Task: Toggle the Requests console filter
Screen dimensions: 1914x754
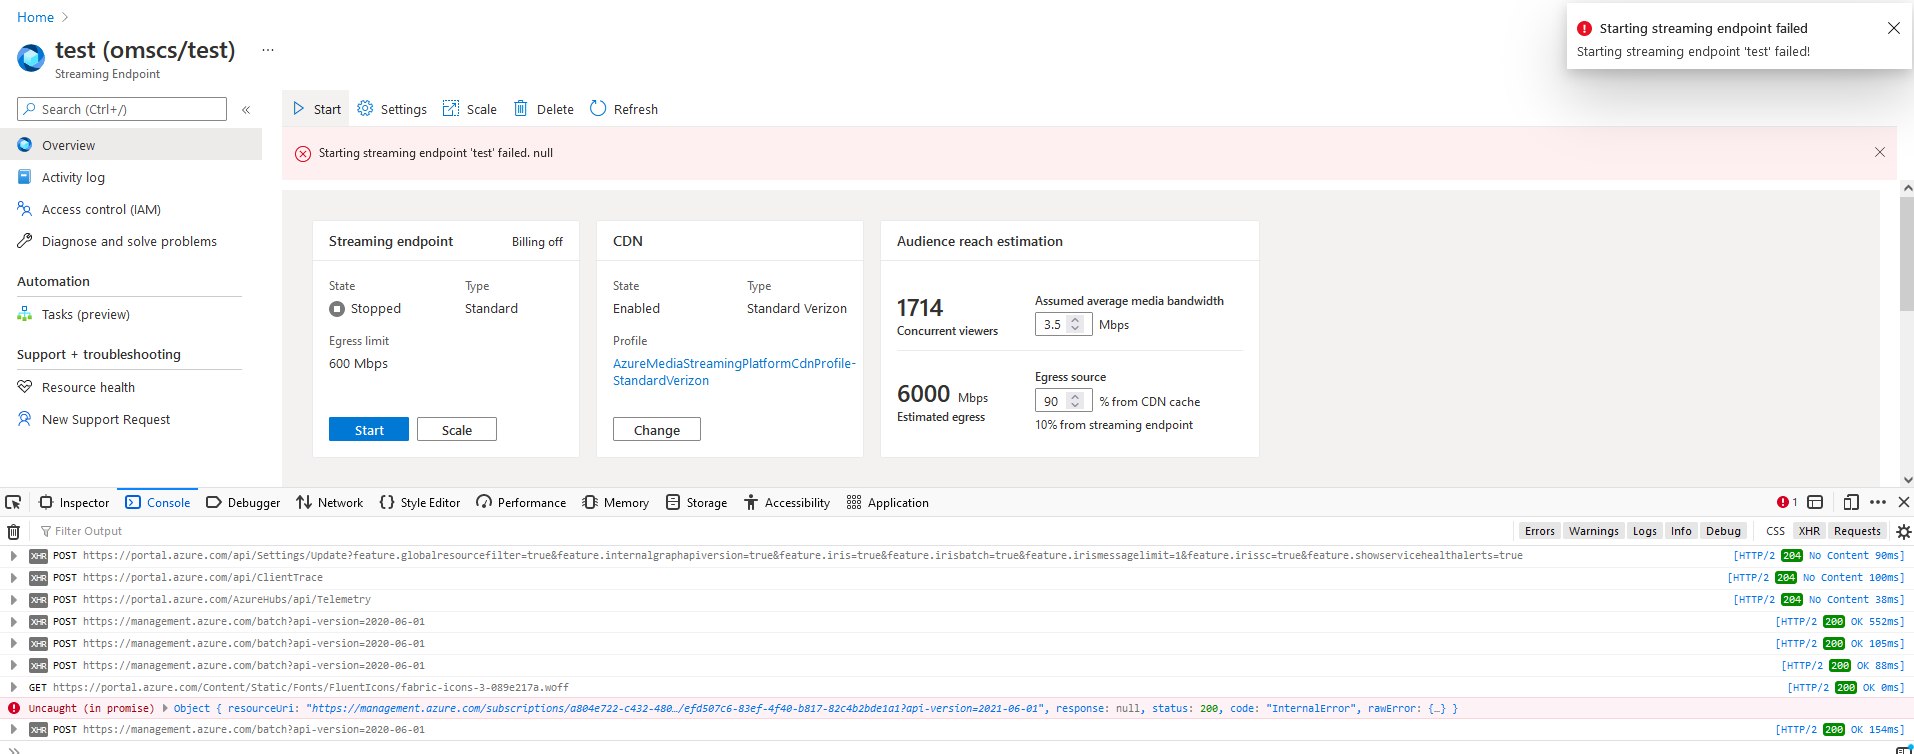Action: coord(1857,531)
